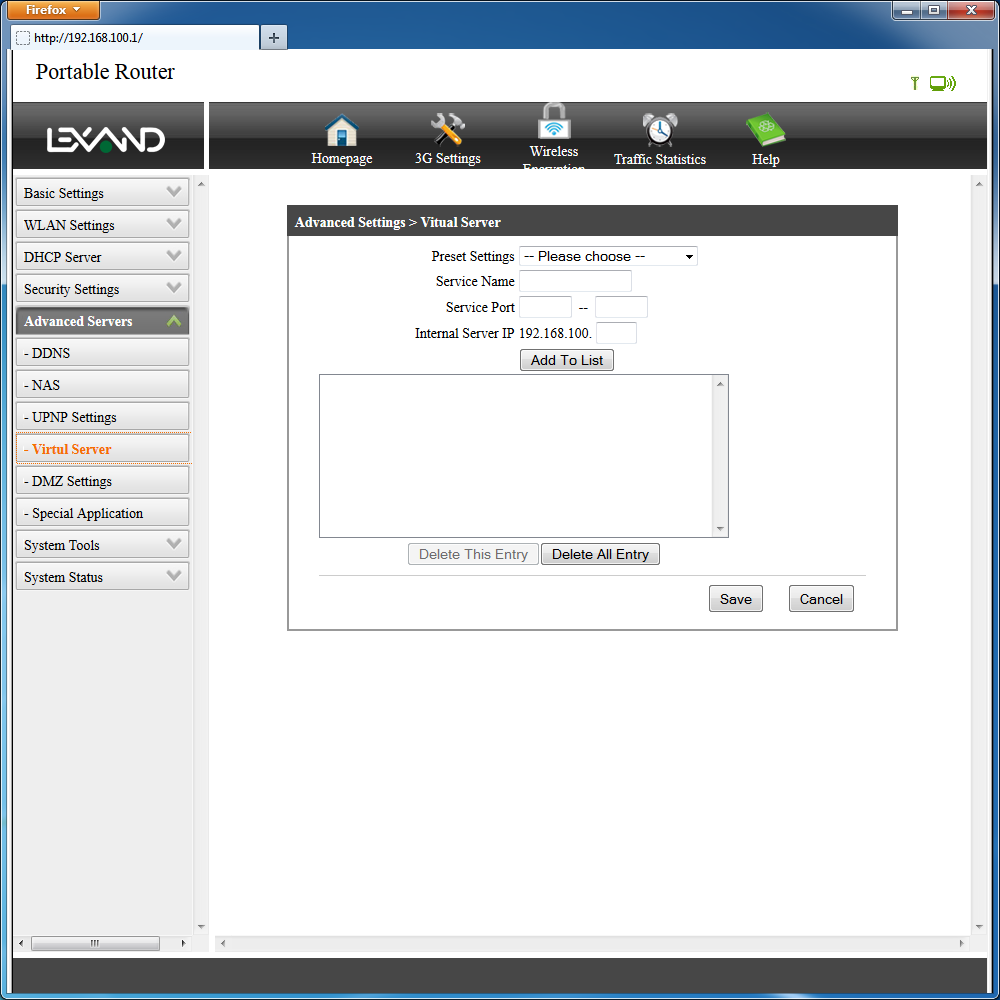Click sidebar horizontal scrollbar thumb
The image size is (1000, 1000).
[x=95, y=943]
